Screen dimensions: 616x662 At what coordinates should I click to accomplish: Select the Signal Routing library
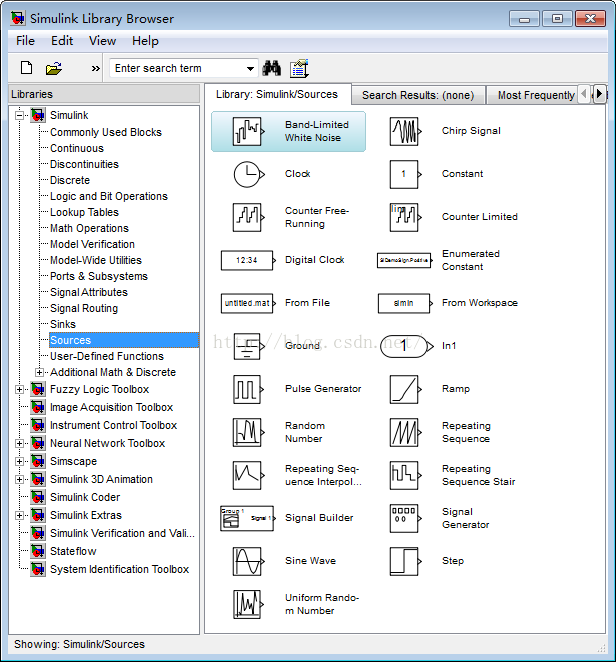tap(84, 308)
